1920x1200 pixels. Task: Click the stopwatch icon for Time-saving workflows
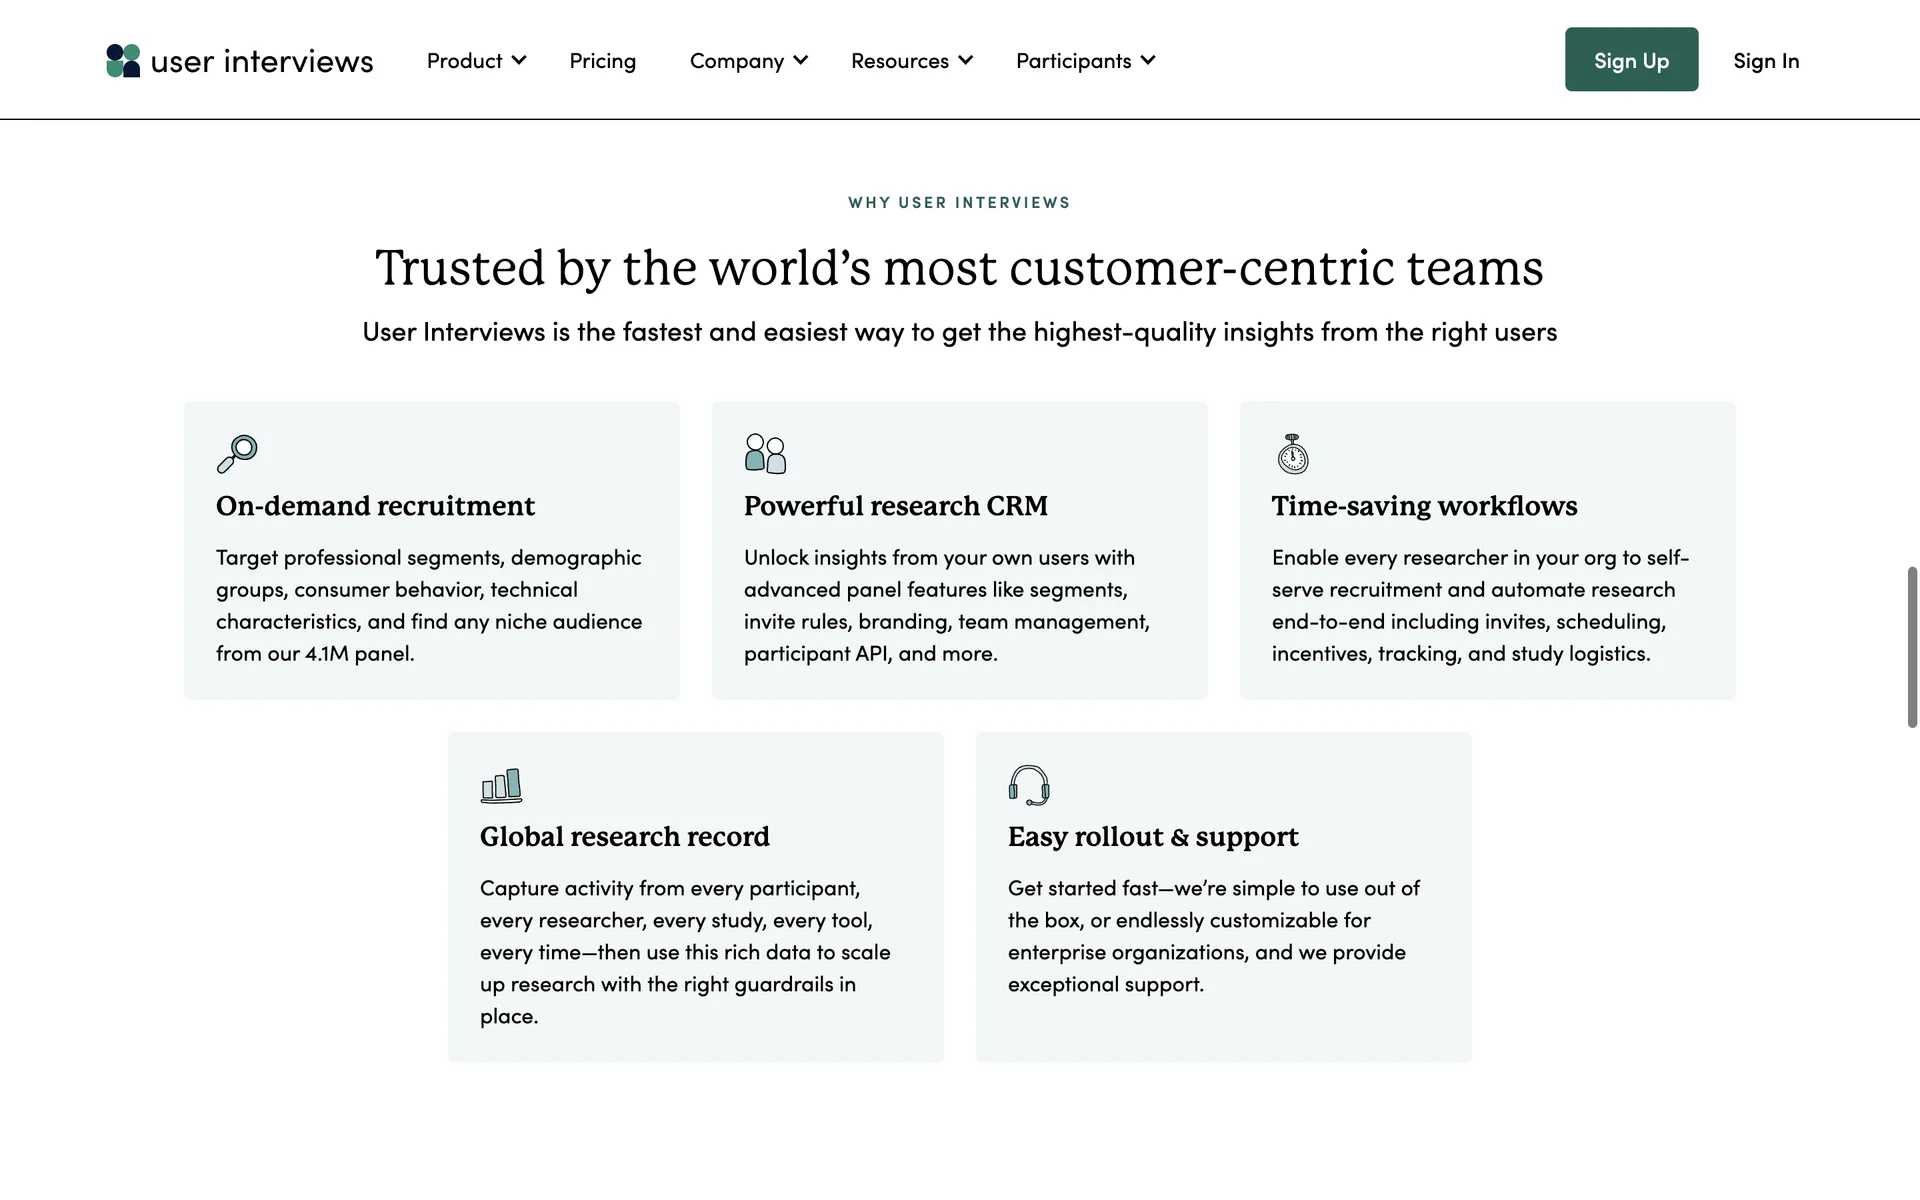tap(1292, 453)
